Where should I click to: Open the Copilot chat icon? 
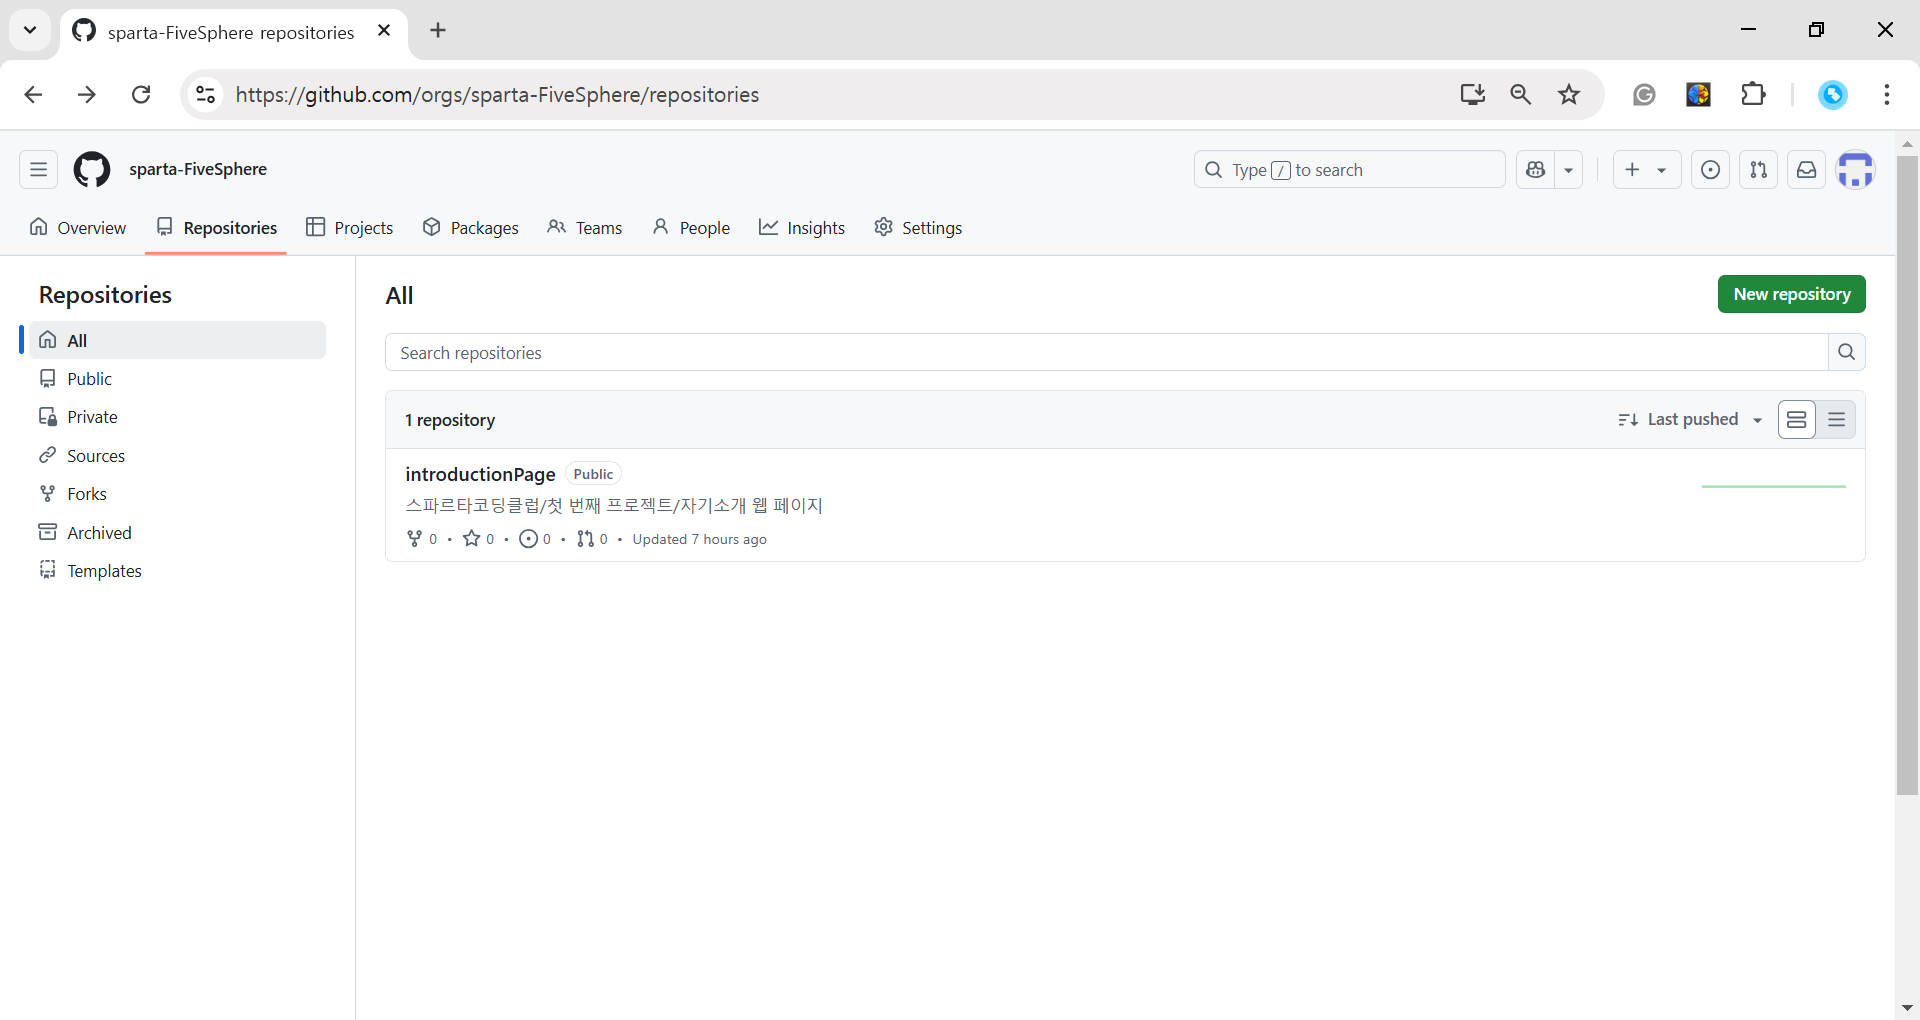(x=1536, y=170)
